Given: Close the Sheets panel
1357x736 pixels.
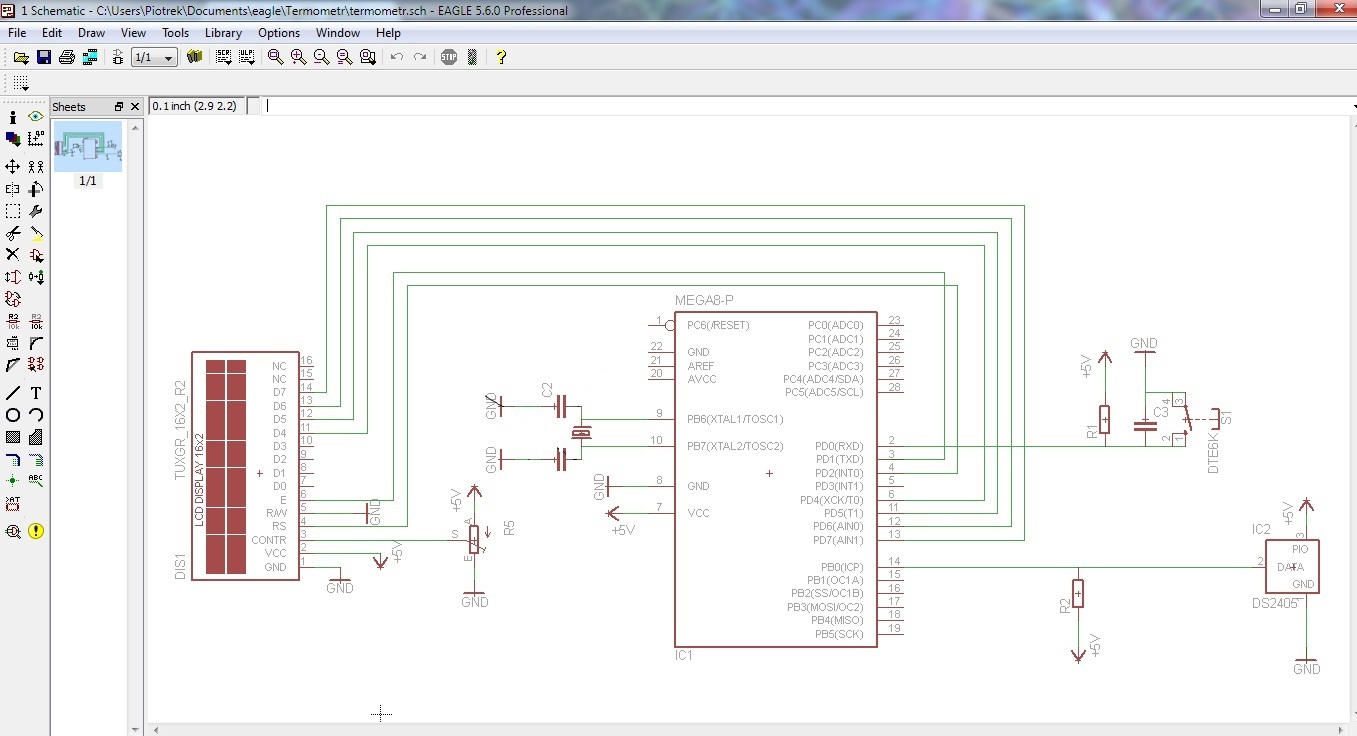Looking at the screenshot, I should [136, 107].
